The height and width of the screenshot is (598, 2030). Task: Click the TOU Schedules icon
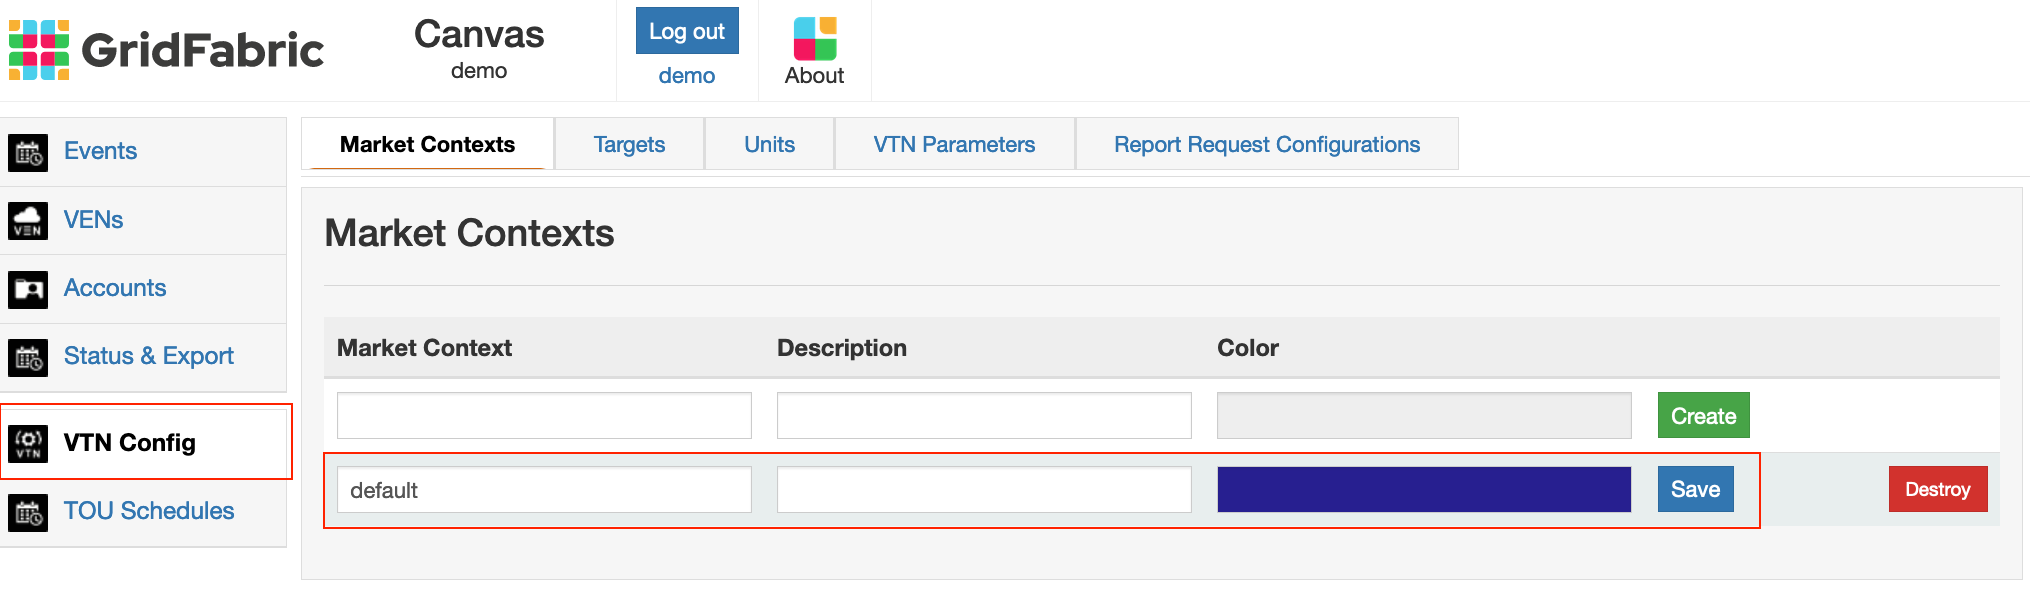tap(29, 512)
